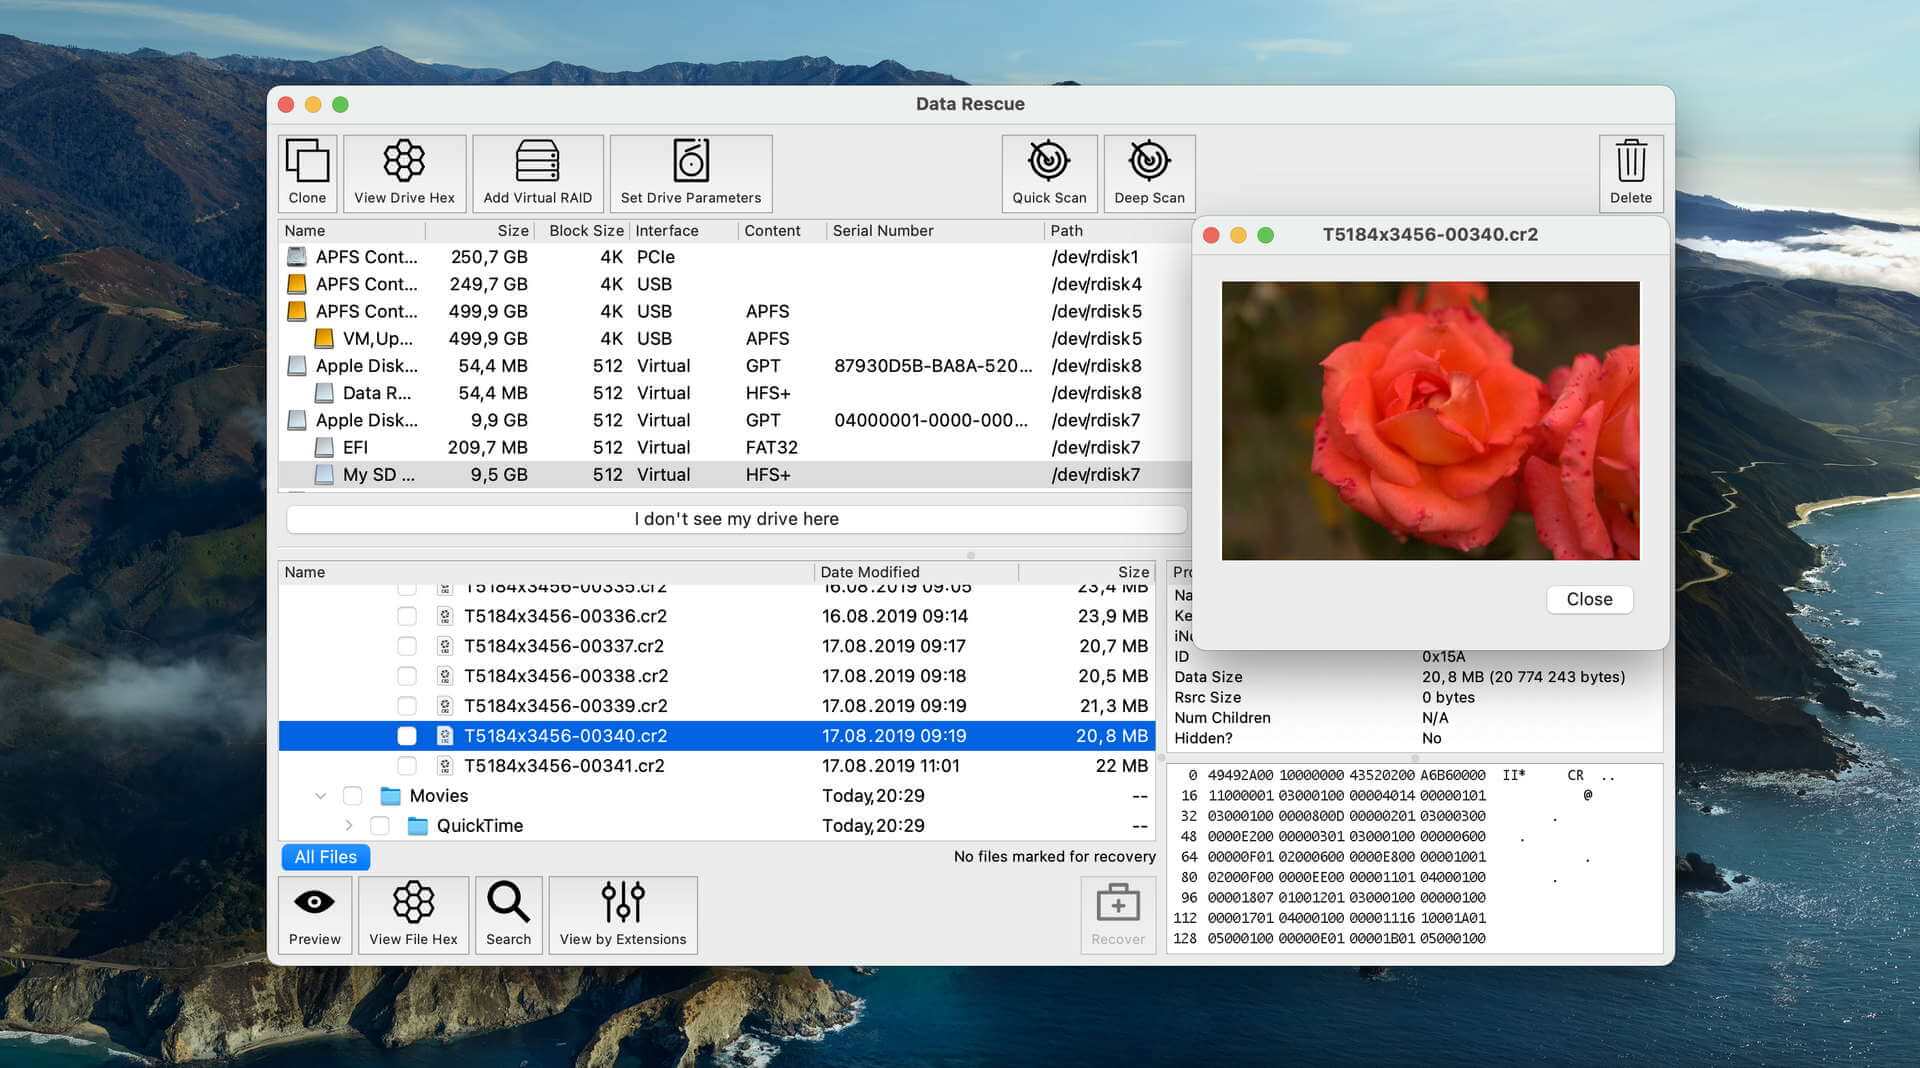Click disk icon of EFI partition
This screenshot has width=1920, height=1068.
[x=324, y=447]
